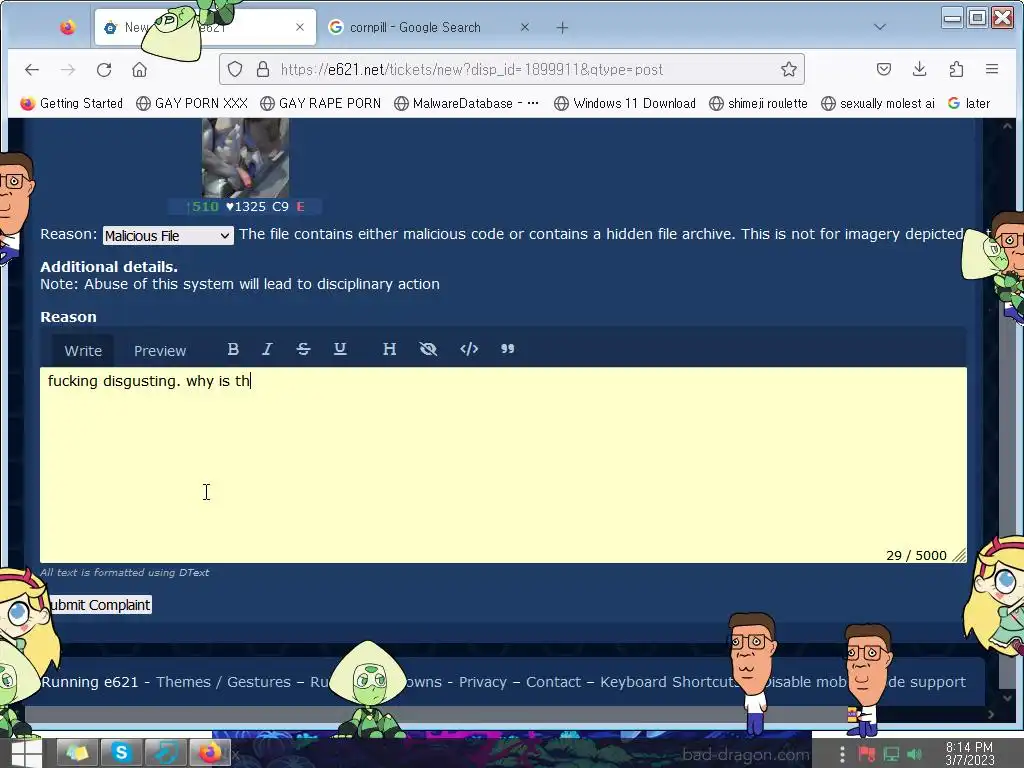Click inside the complaint reason text area
The image size is (1024, 768).
[503, 465]
